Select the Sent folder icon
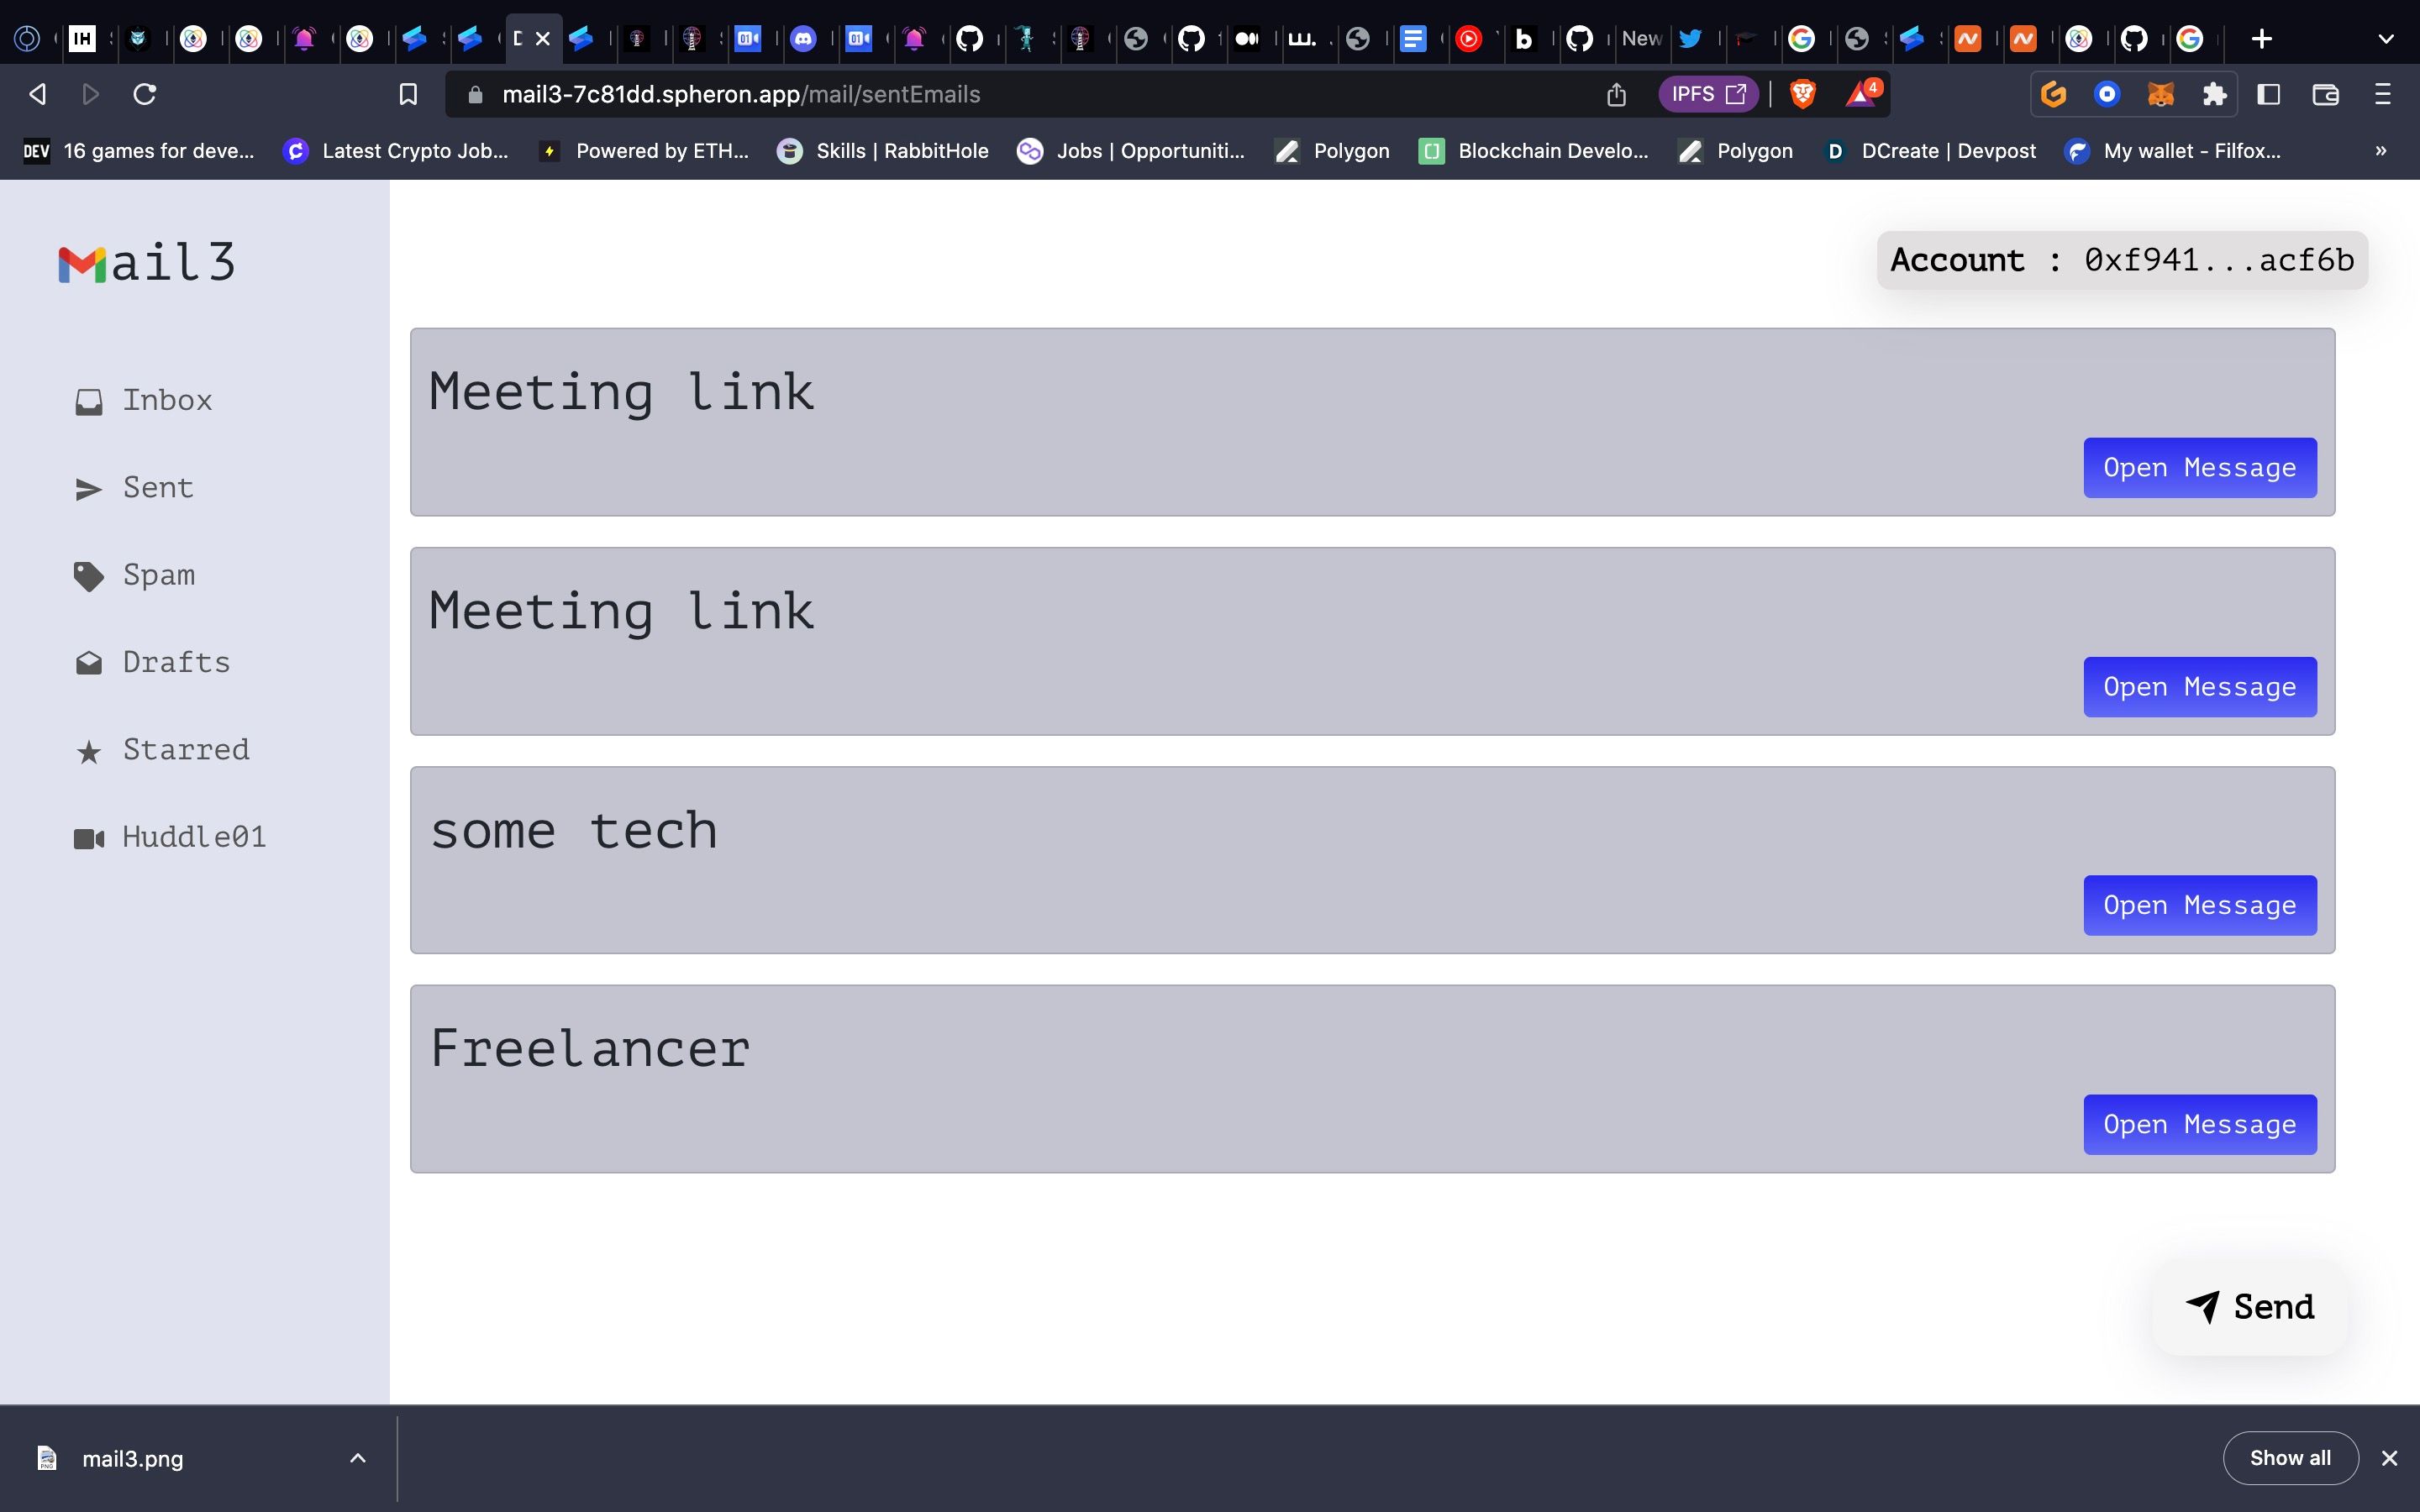 tap(87, 488)
